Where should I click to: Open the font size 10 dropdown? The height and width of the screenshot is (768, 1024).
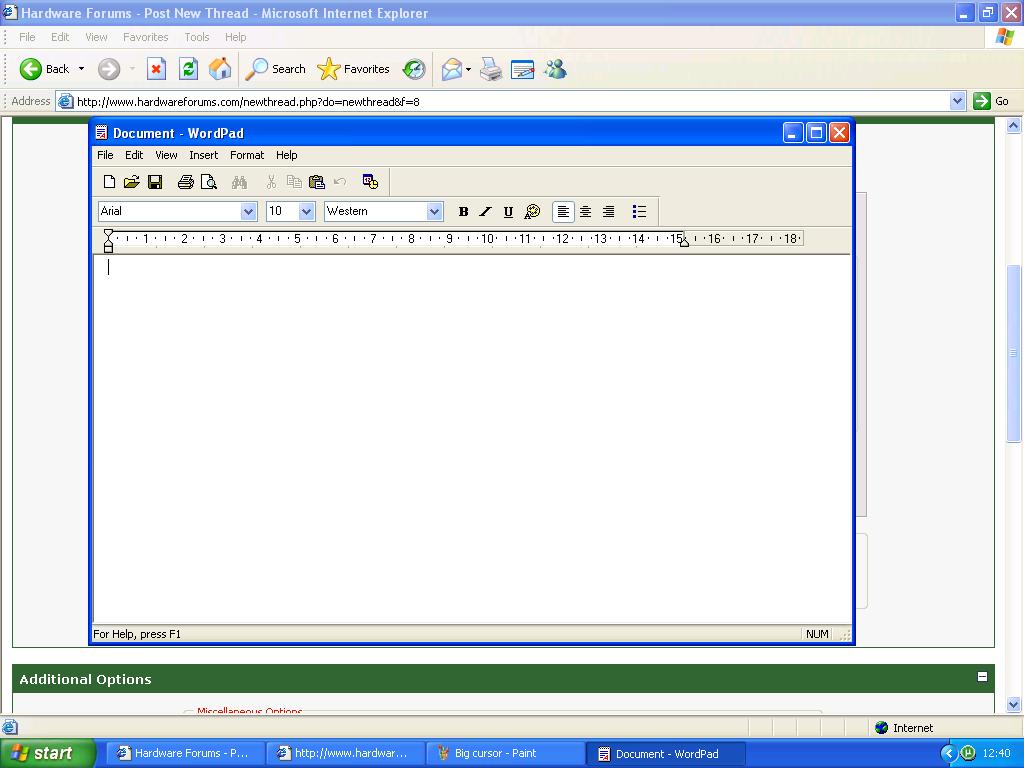point(306,212)
